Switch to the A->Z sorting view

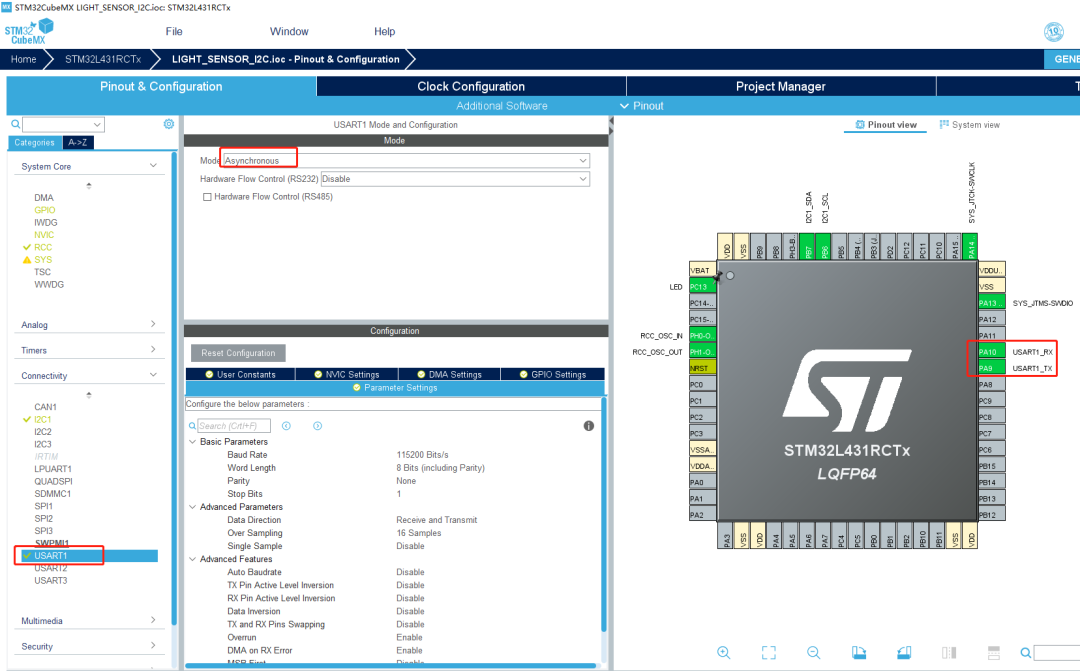pyautogui.click(x=77, y=142)
